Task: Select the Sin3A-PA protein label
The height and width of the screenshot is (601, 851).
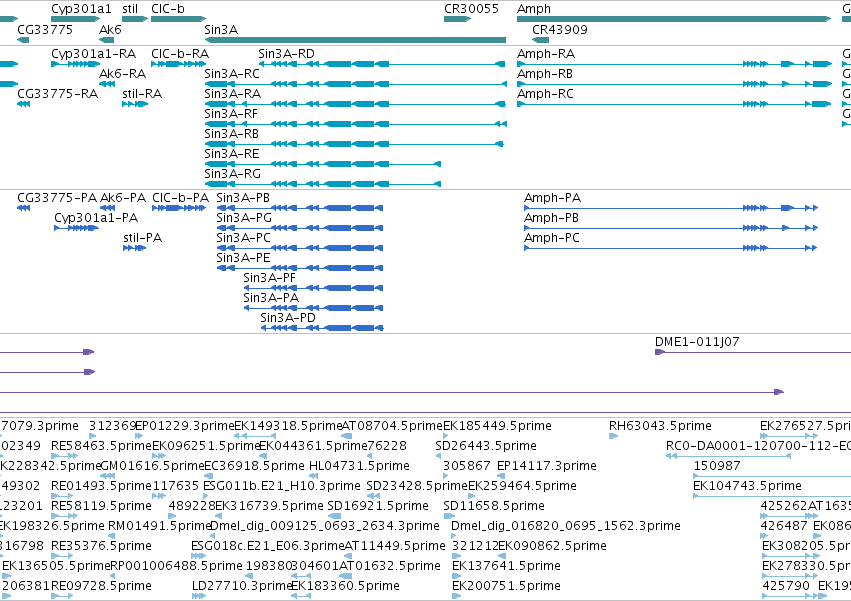Action: [271, 298]
